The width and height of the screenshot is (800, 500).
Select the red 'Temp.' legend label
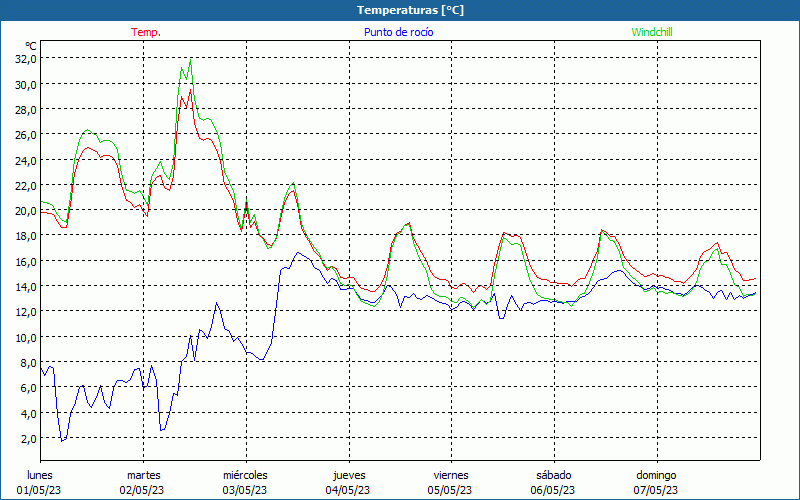[146, 32]
